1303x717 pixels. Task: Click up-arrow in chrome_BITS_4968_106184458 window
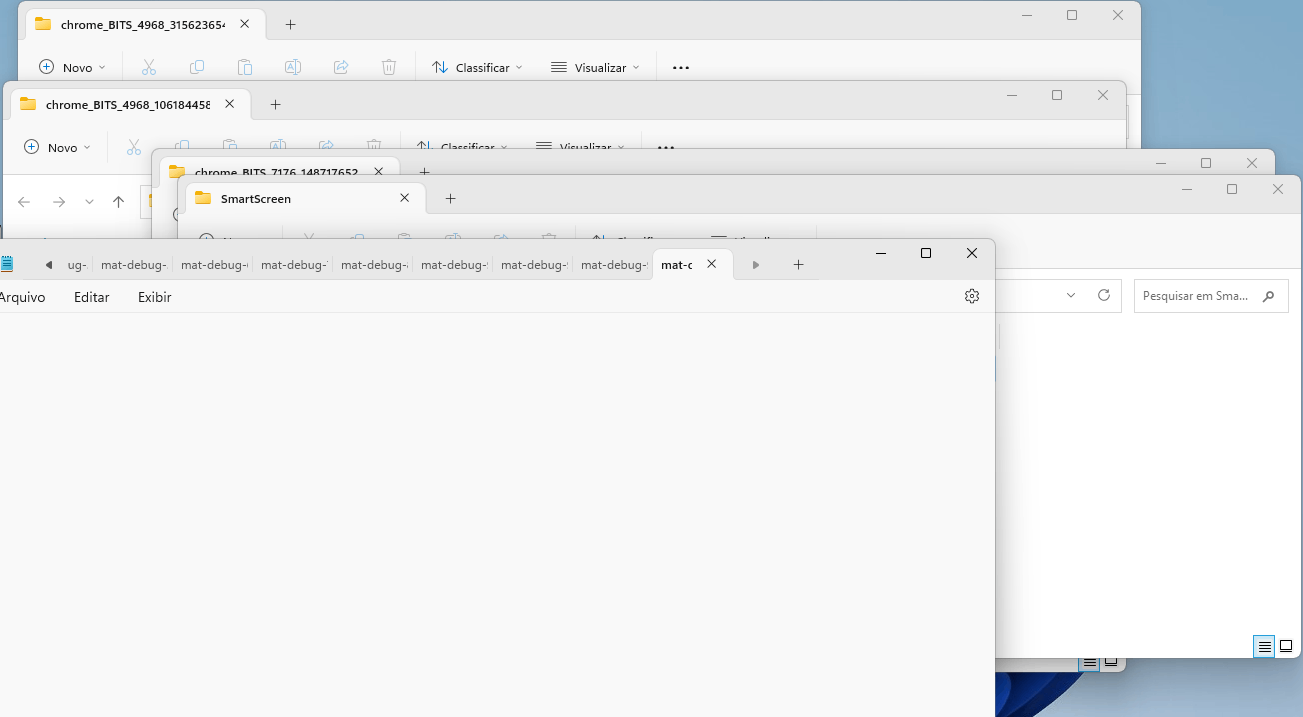(118, 202)
